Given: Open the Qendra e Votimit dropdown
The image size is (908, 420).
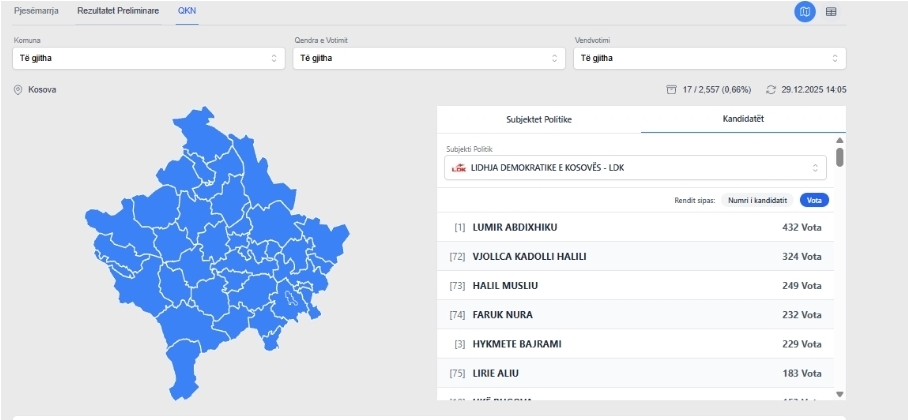Looking at the screenshot, I should click(430, 58).
